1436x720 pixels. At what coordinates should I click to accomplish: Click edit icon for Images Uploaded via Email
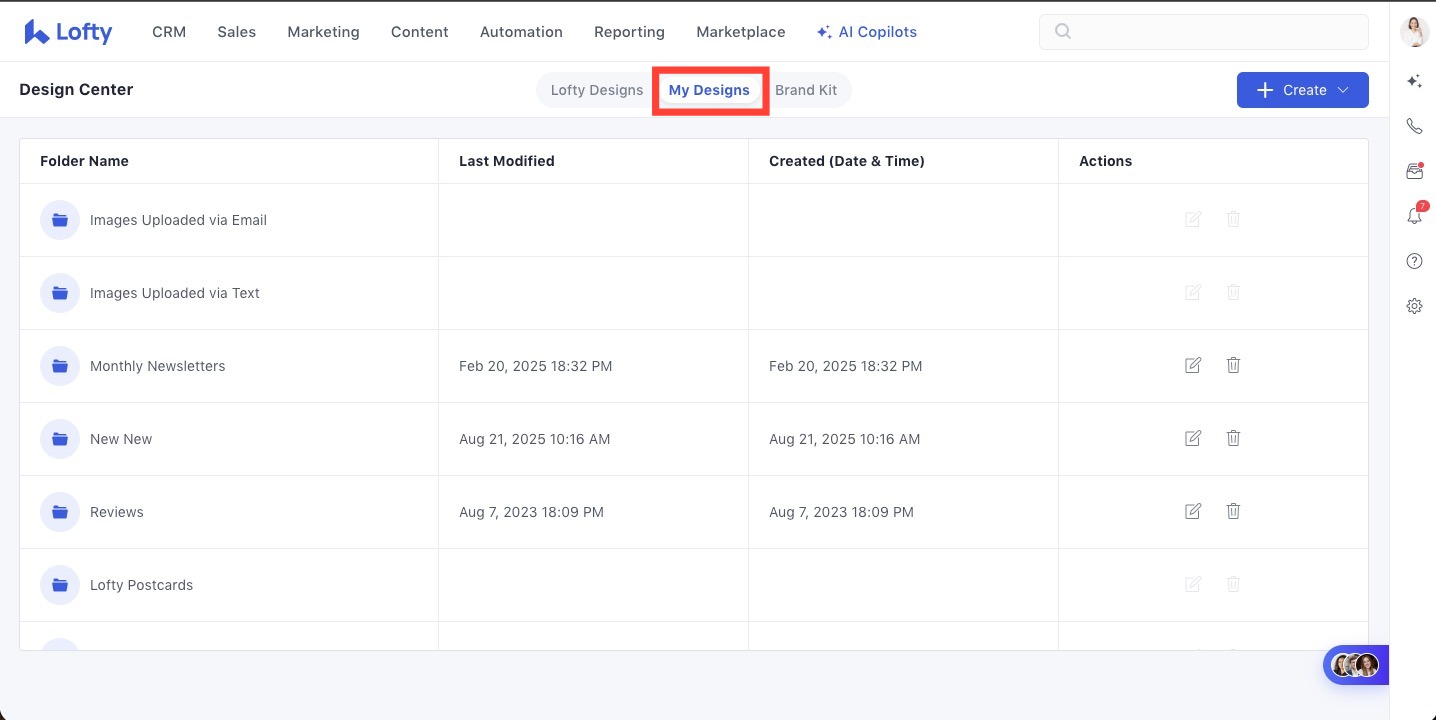point(1193,219)
